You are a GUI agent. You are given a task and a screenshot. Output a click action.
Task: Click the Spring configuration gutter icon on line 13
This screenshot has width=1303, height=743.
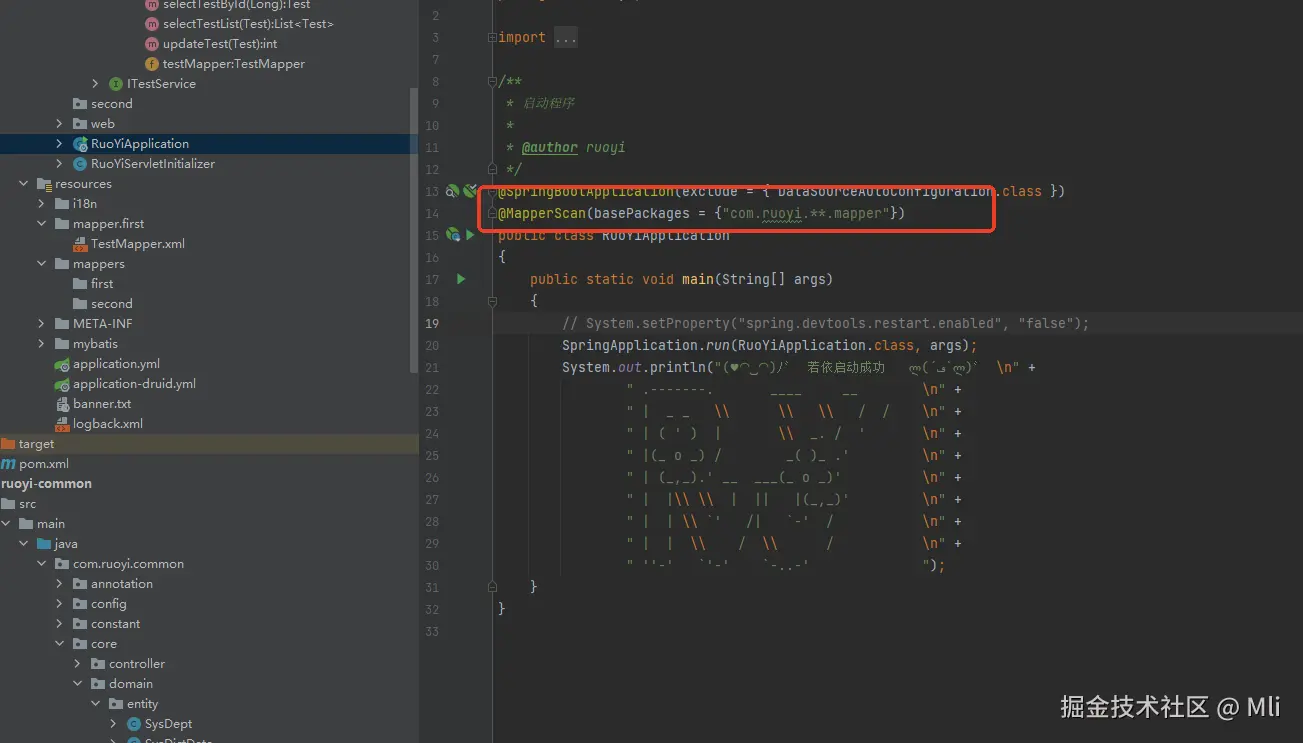pyautogui.click(x=468, y=191)
